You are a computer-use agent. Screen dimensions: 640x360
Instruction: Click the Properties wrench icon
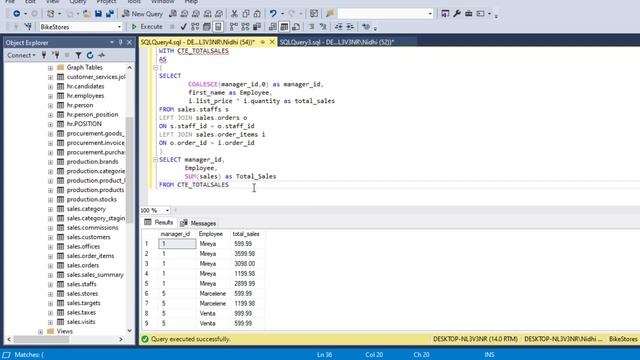click(x=457, y=13)
